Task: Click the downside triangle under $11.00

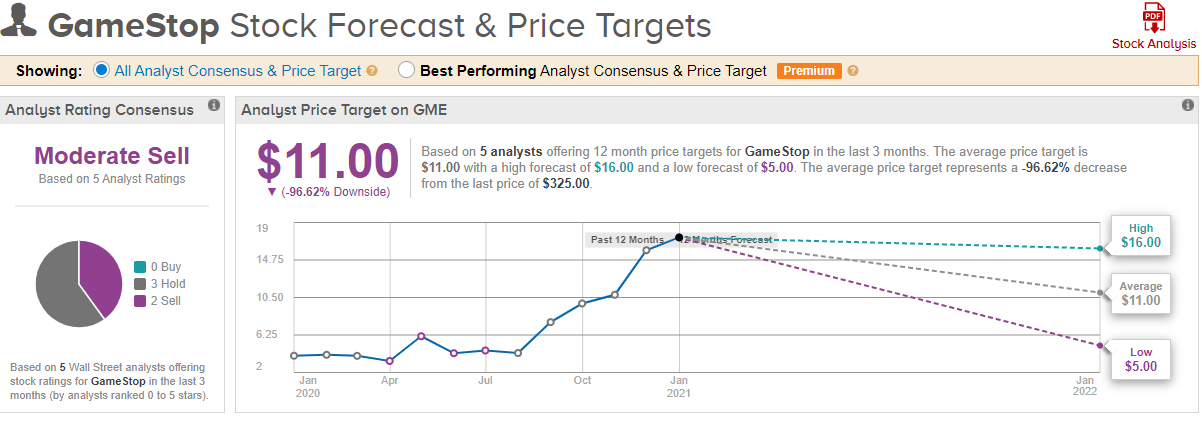Action: click(272, 192)
